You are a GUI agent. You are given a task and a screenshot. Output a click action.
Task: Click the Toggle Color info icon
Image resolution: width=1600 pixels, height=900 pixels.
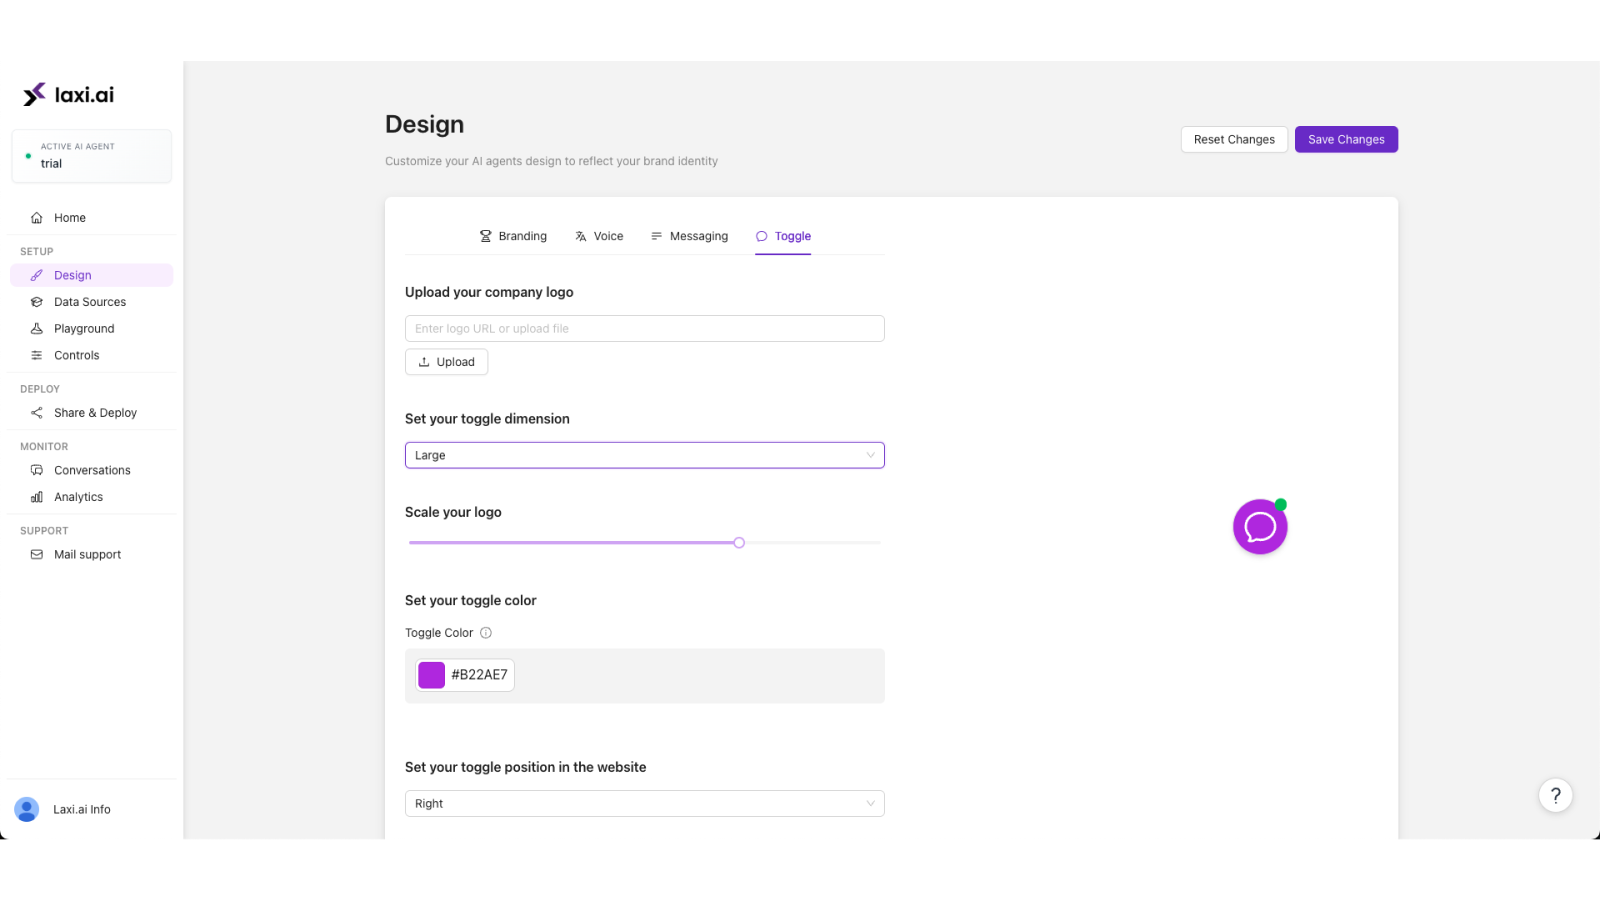tap(486, 633)
